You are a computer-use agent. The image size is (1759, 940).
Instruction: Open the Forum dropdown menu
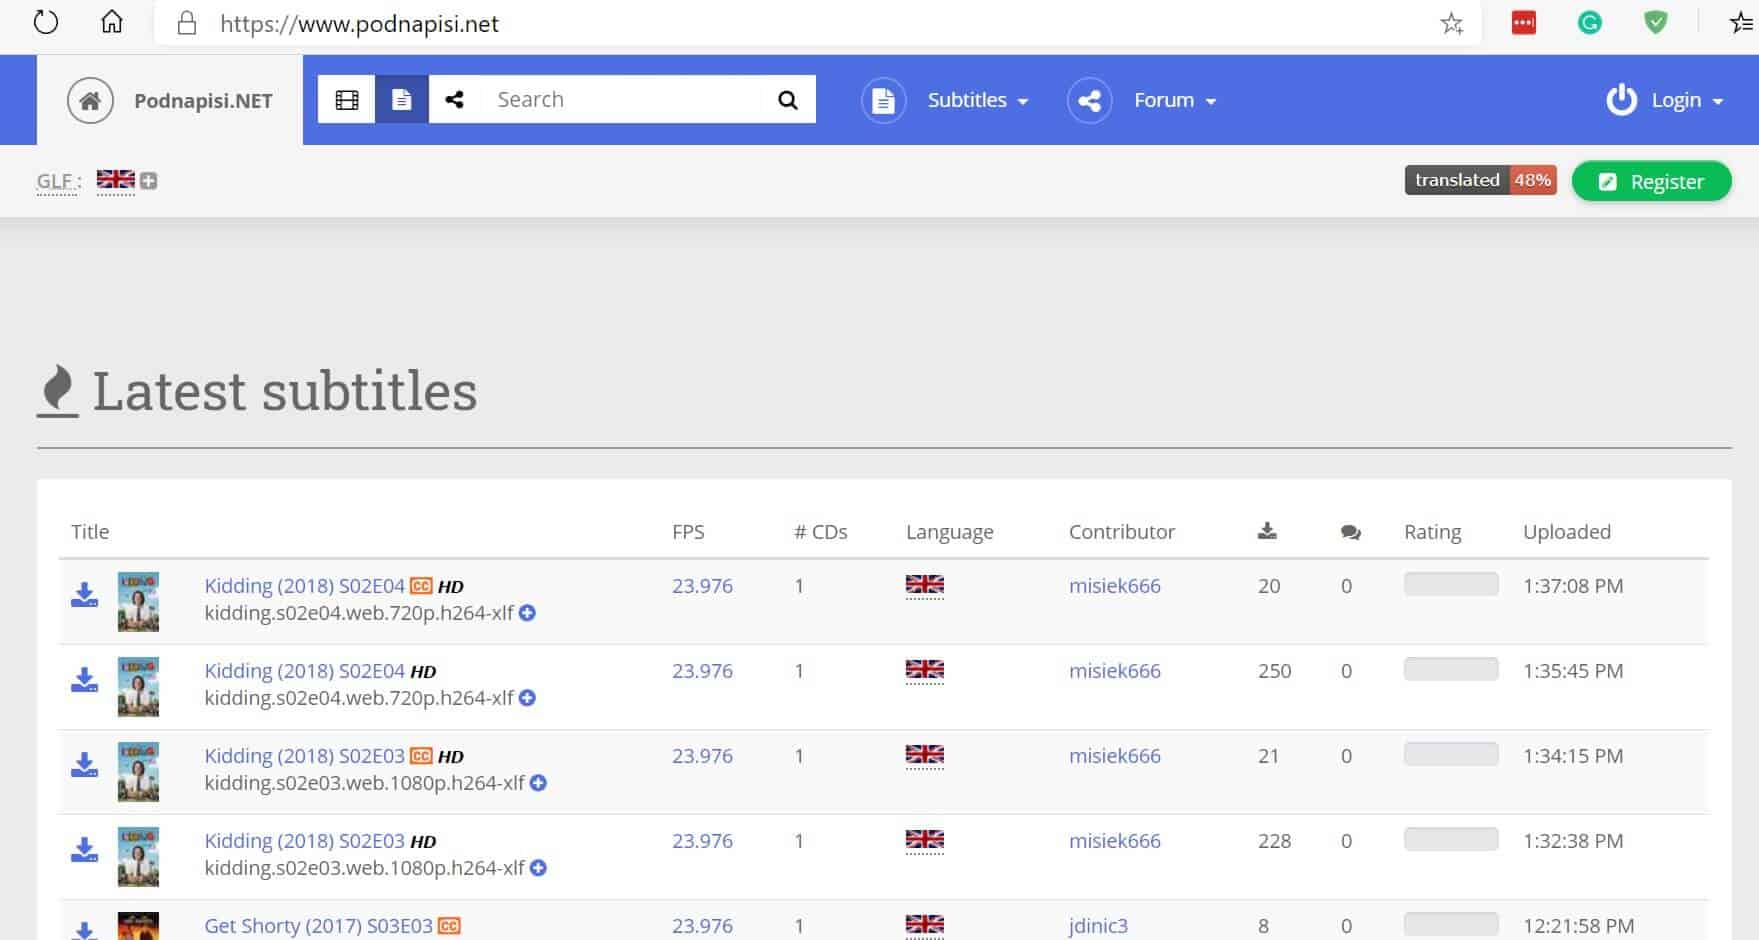(1175, 100)
